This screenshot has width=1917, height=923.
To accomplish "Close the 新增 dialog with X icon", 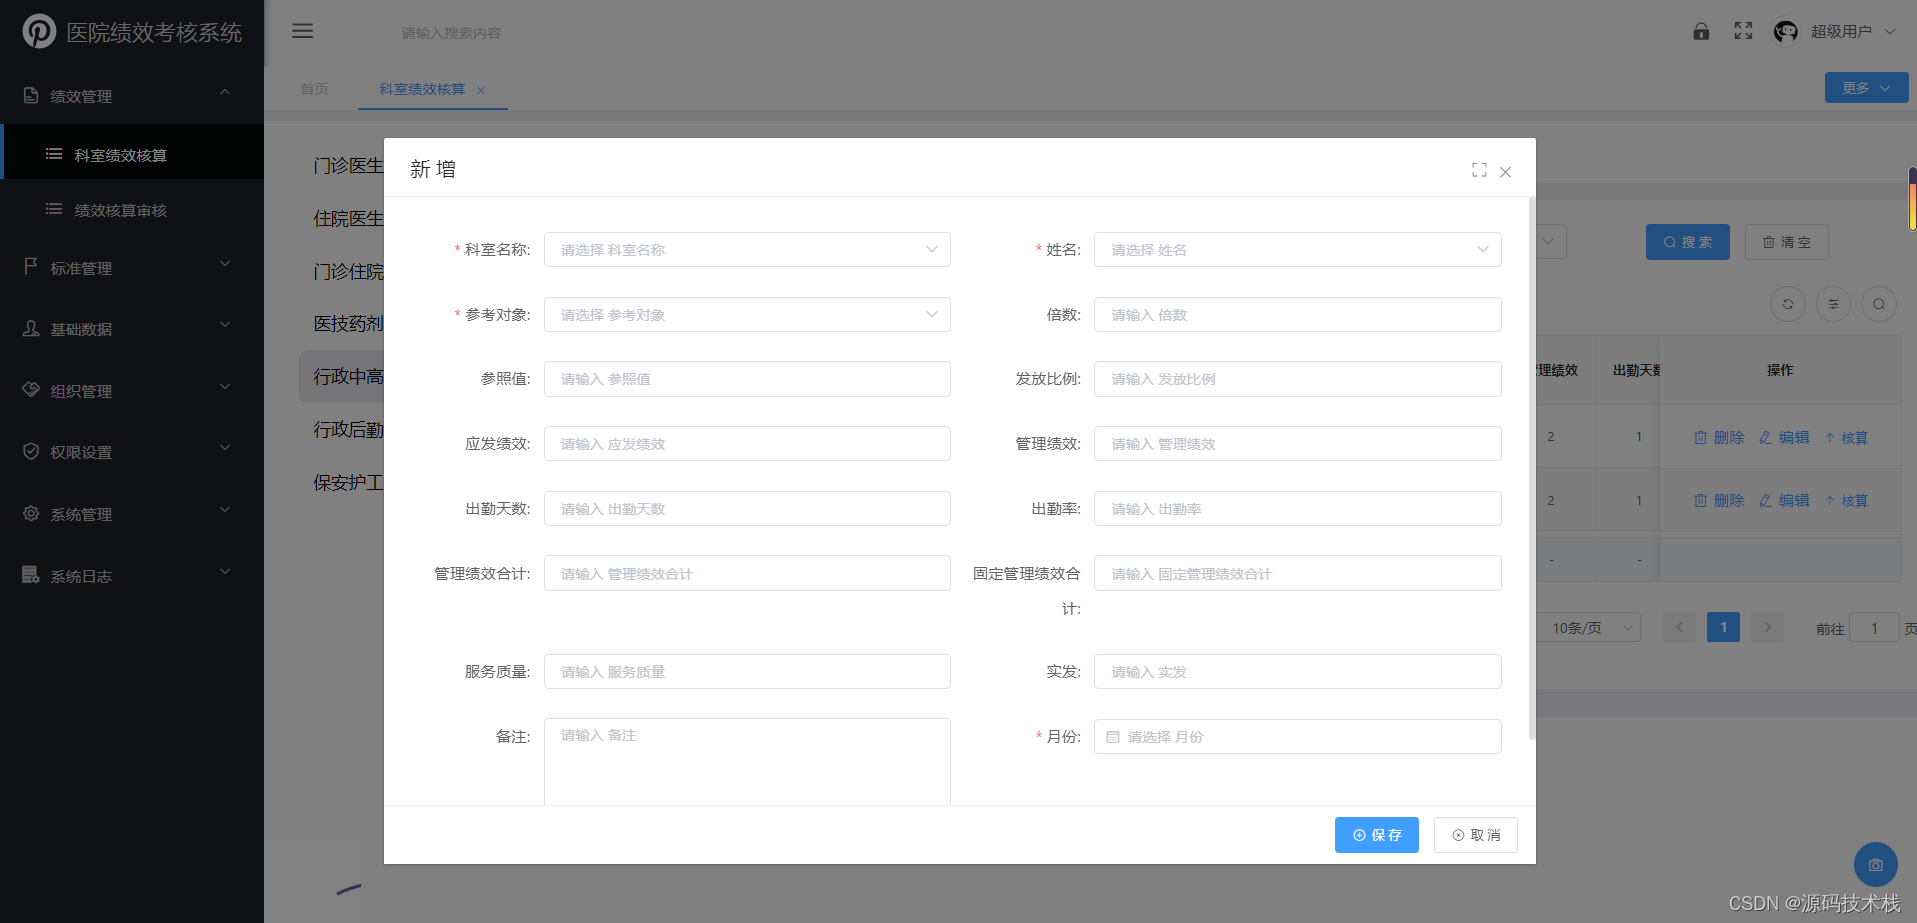I will click(1505, 172).
